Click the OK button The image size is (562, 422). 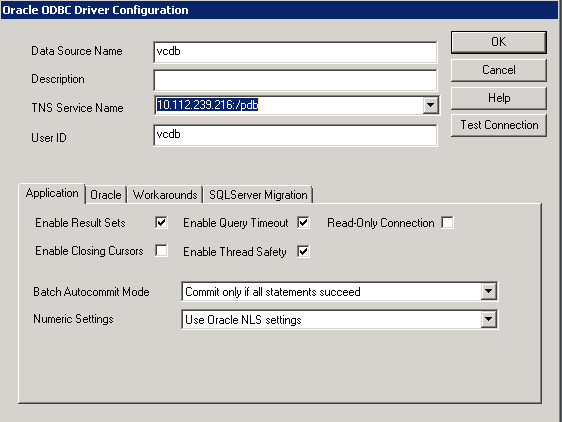click(499, 42)
